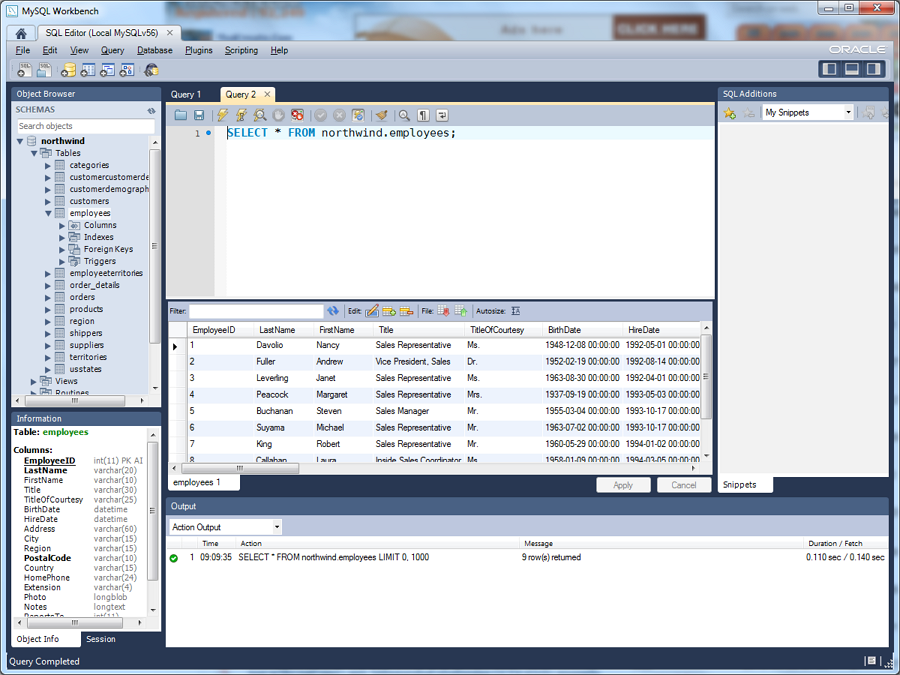The image size is (900, 675).
Task: Click the Apply button
Action: click(x=623, y=485)
